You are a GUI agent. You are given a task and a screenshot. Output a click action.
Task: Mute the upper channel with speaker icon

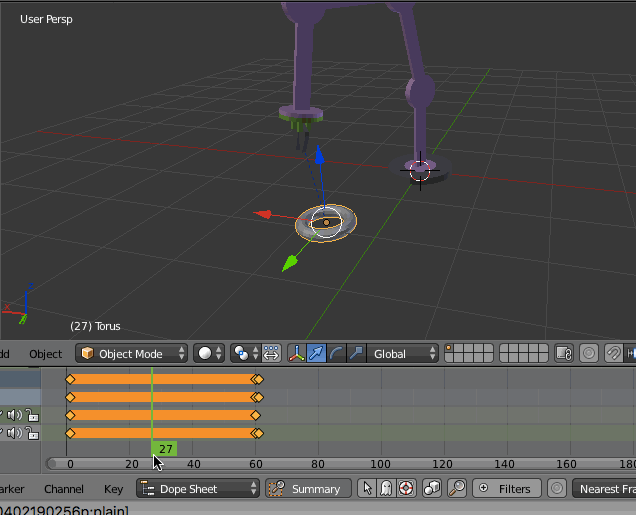tap(15, 415)
